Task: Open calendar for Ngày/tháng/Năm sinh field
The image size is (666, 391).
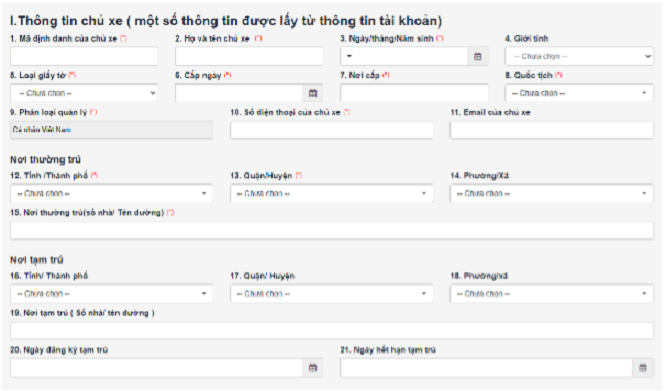Action: (x=477, y=56)
